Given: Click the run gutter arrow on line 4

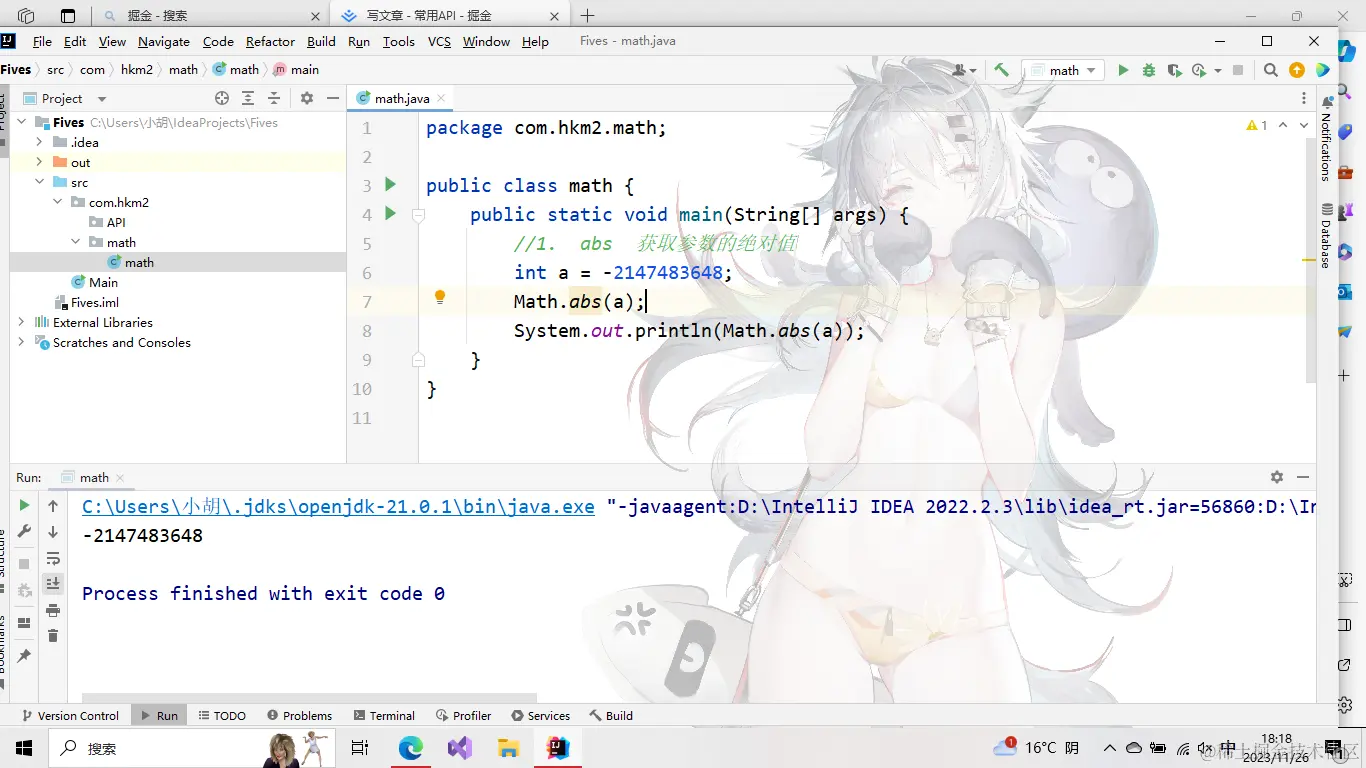Looking at the screenshot, I should pos(391,213).
